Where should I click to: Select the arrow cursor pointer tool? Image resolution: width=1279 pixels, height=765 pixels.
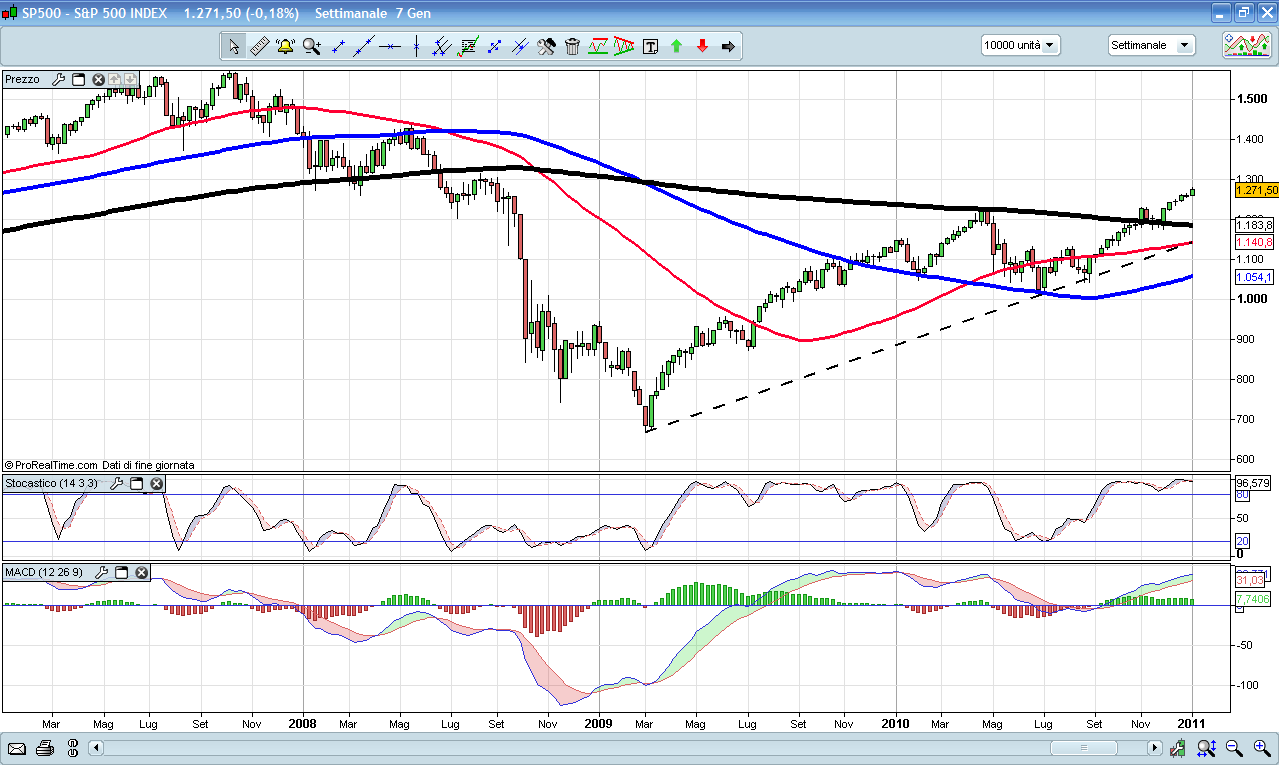233,46
